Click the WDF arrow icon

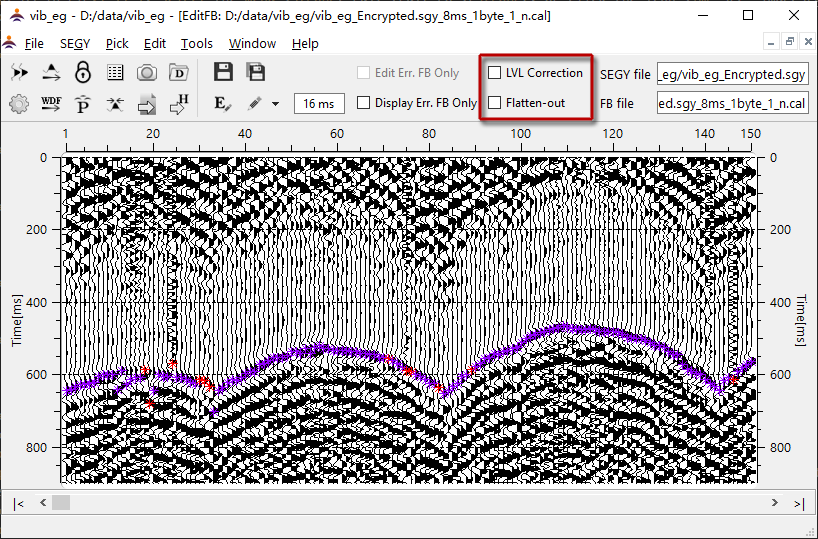coord(51,104)
